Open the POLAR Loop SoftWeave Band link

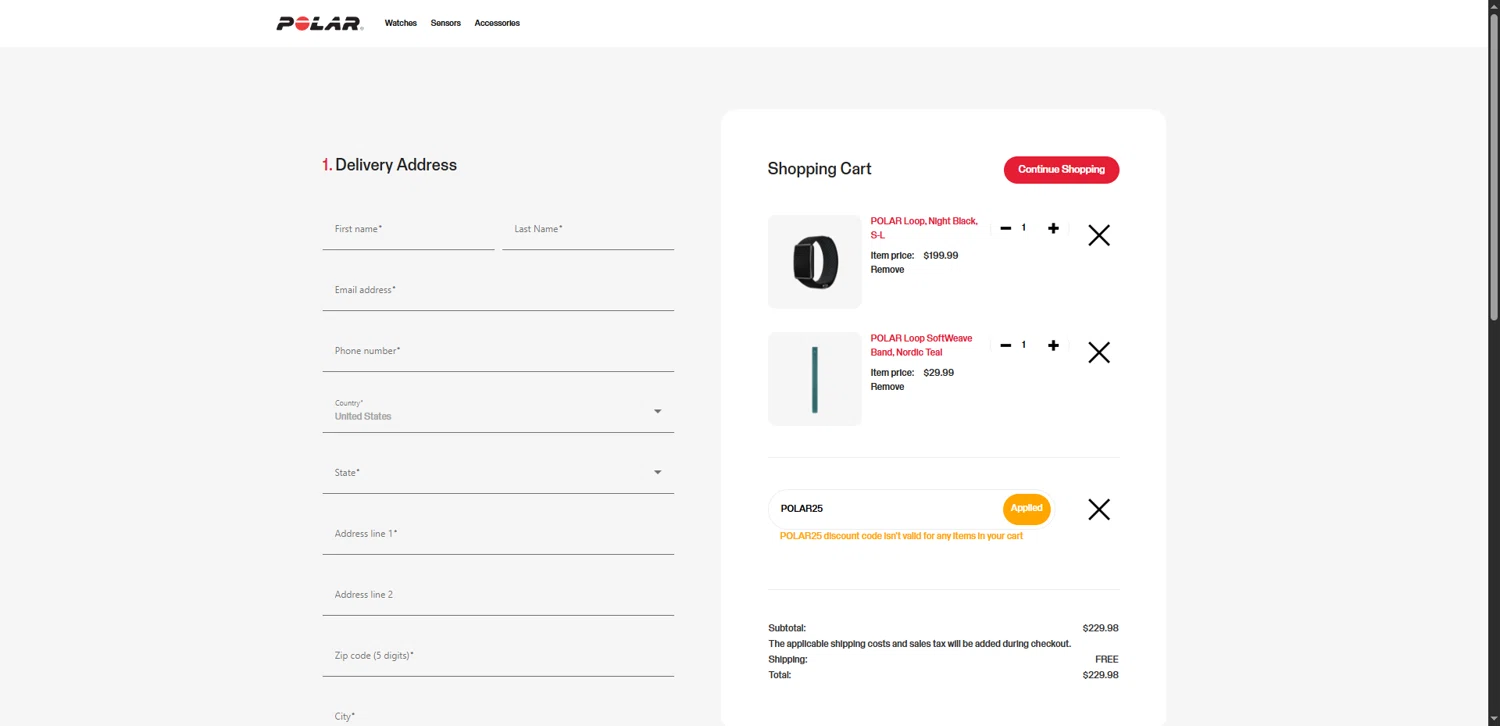(x=921, y=345)
